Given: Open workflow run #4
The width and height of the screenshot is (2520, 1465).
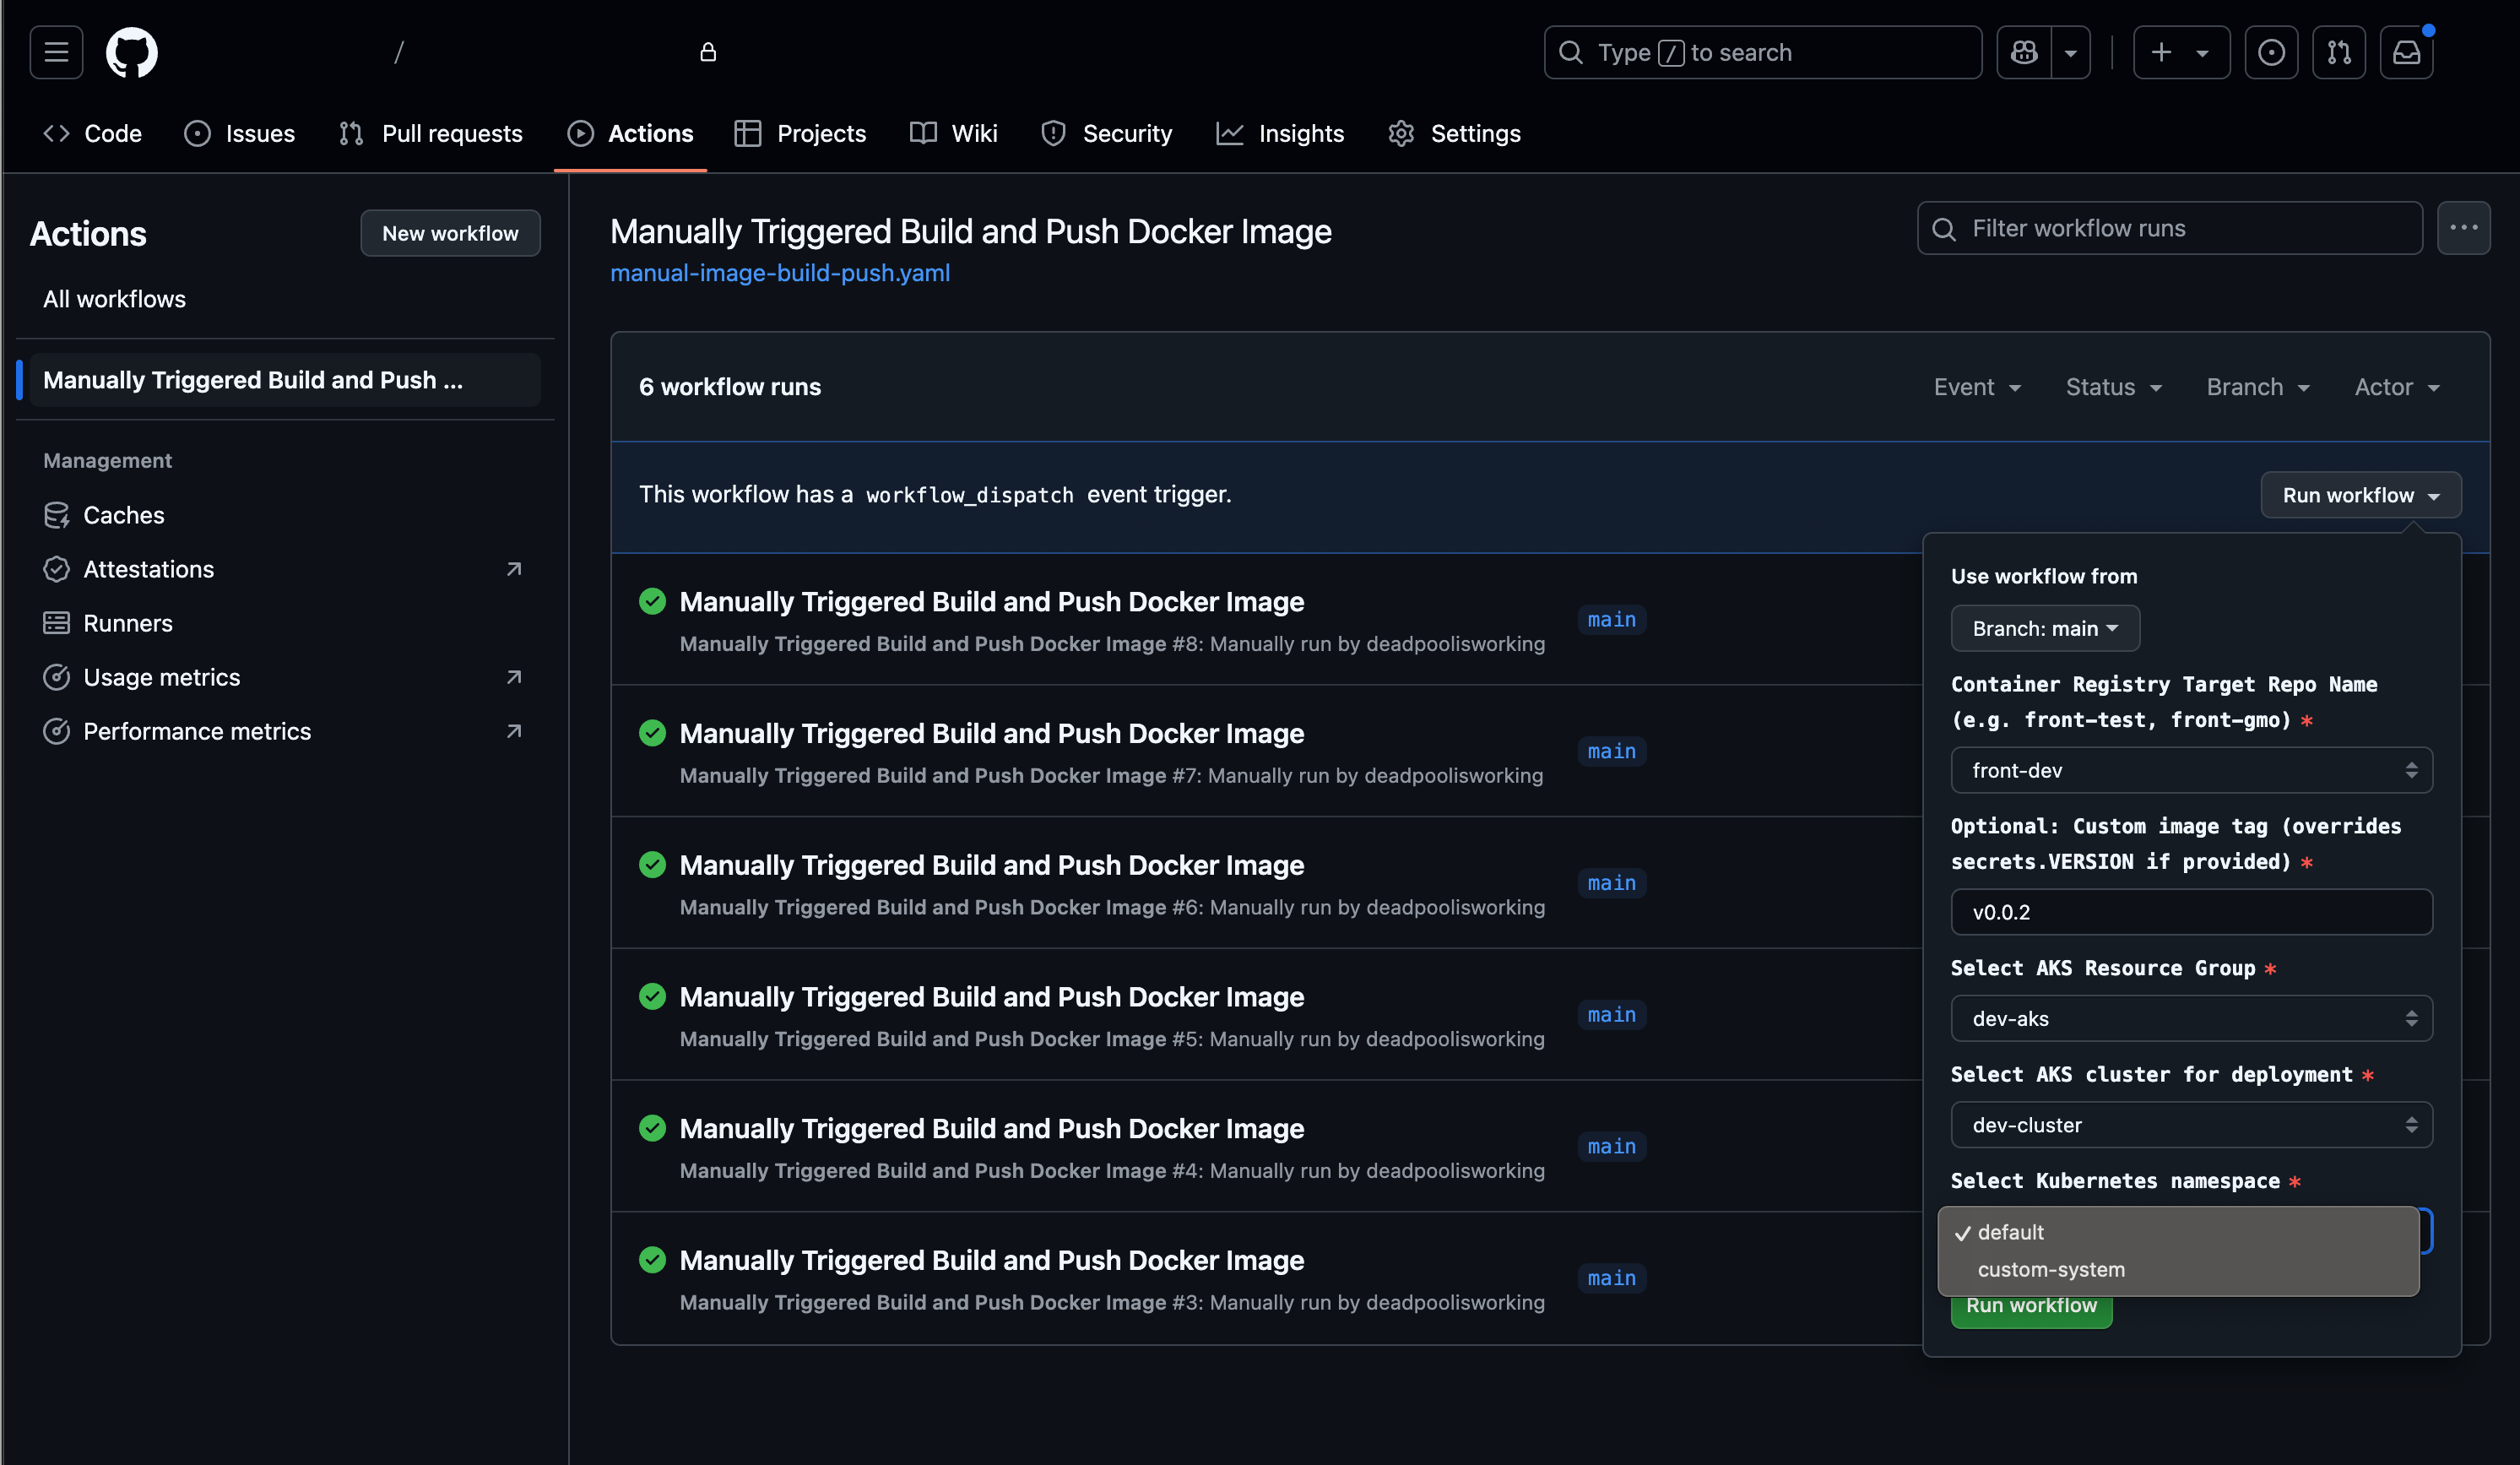Looking at the screenshot, I should point(991,1128).
